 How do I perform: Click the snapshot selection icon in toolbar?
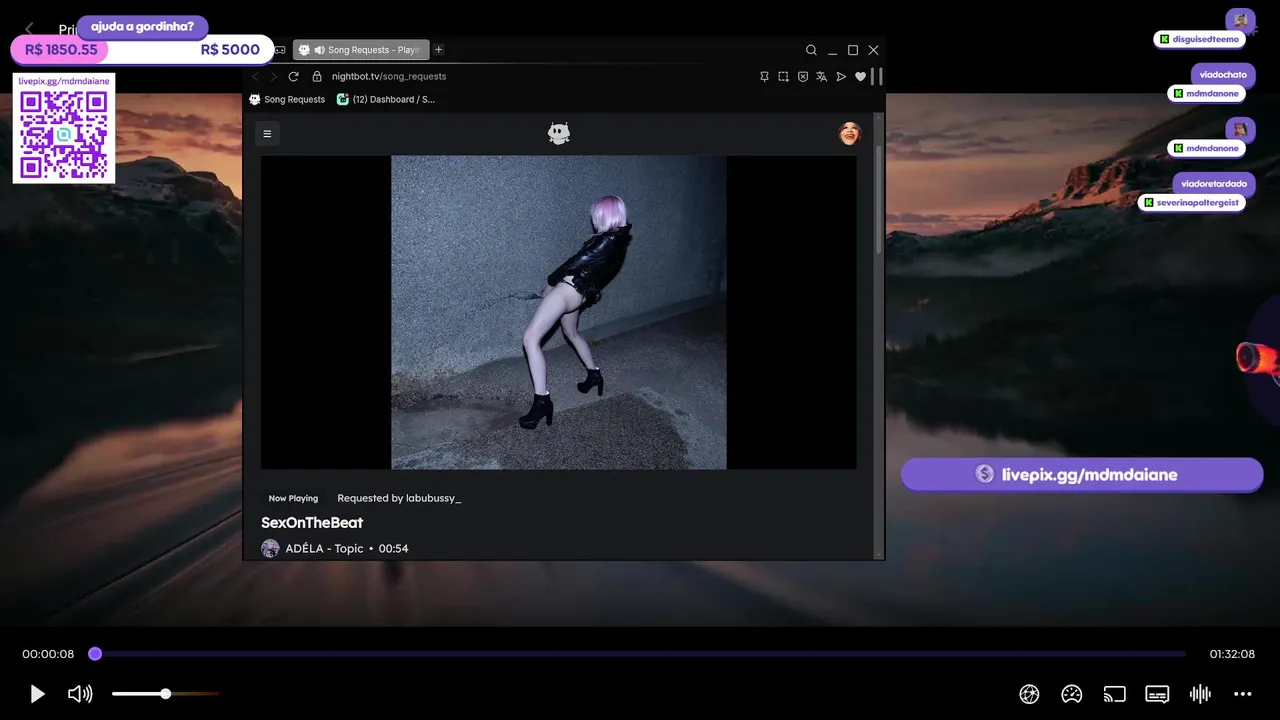tap(783, 76)
